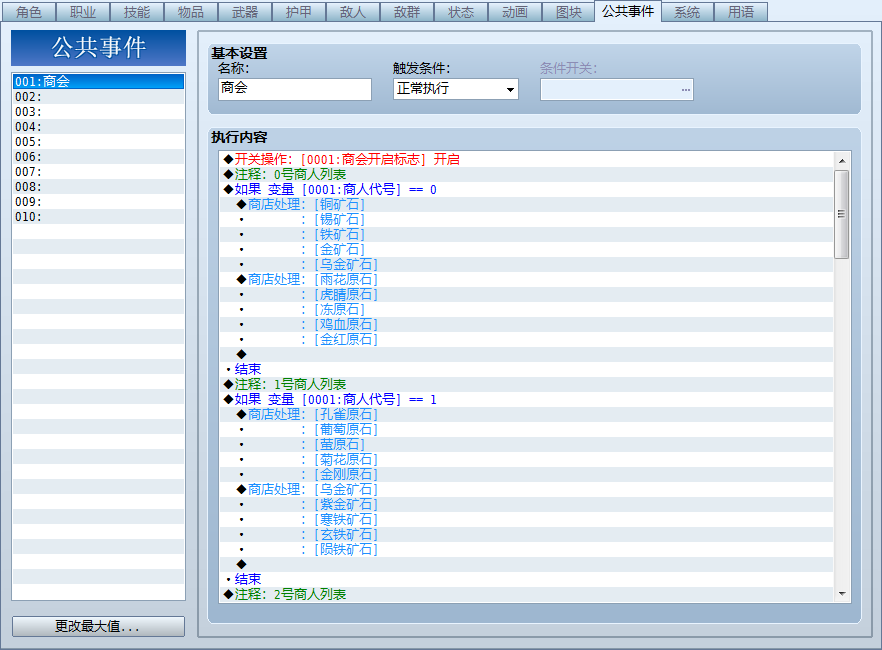Click scrollbar up arrow in 执行内容
The height and width of the screenshot is (650, 882).
coord(842,161)
